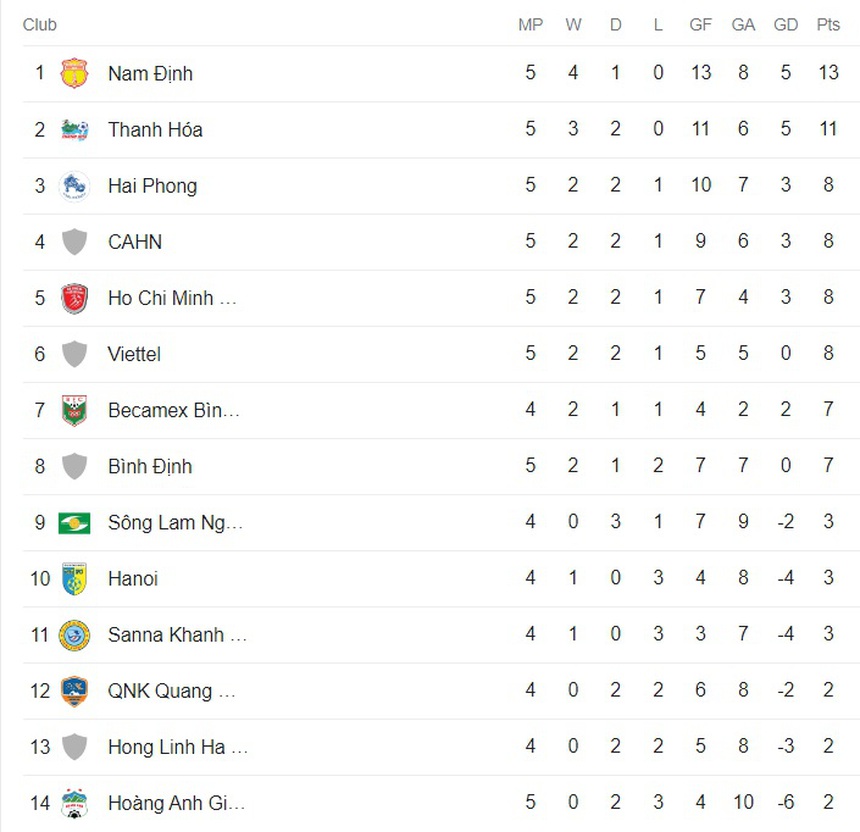
Task: Click the Nam Định team name
Action: click(x=150, y=74)
